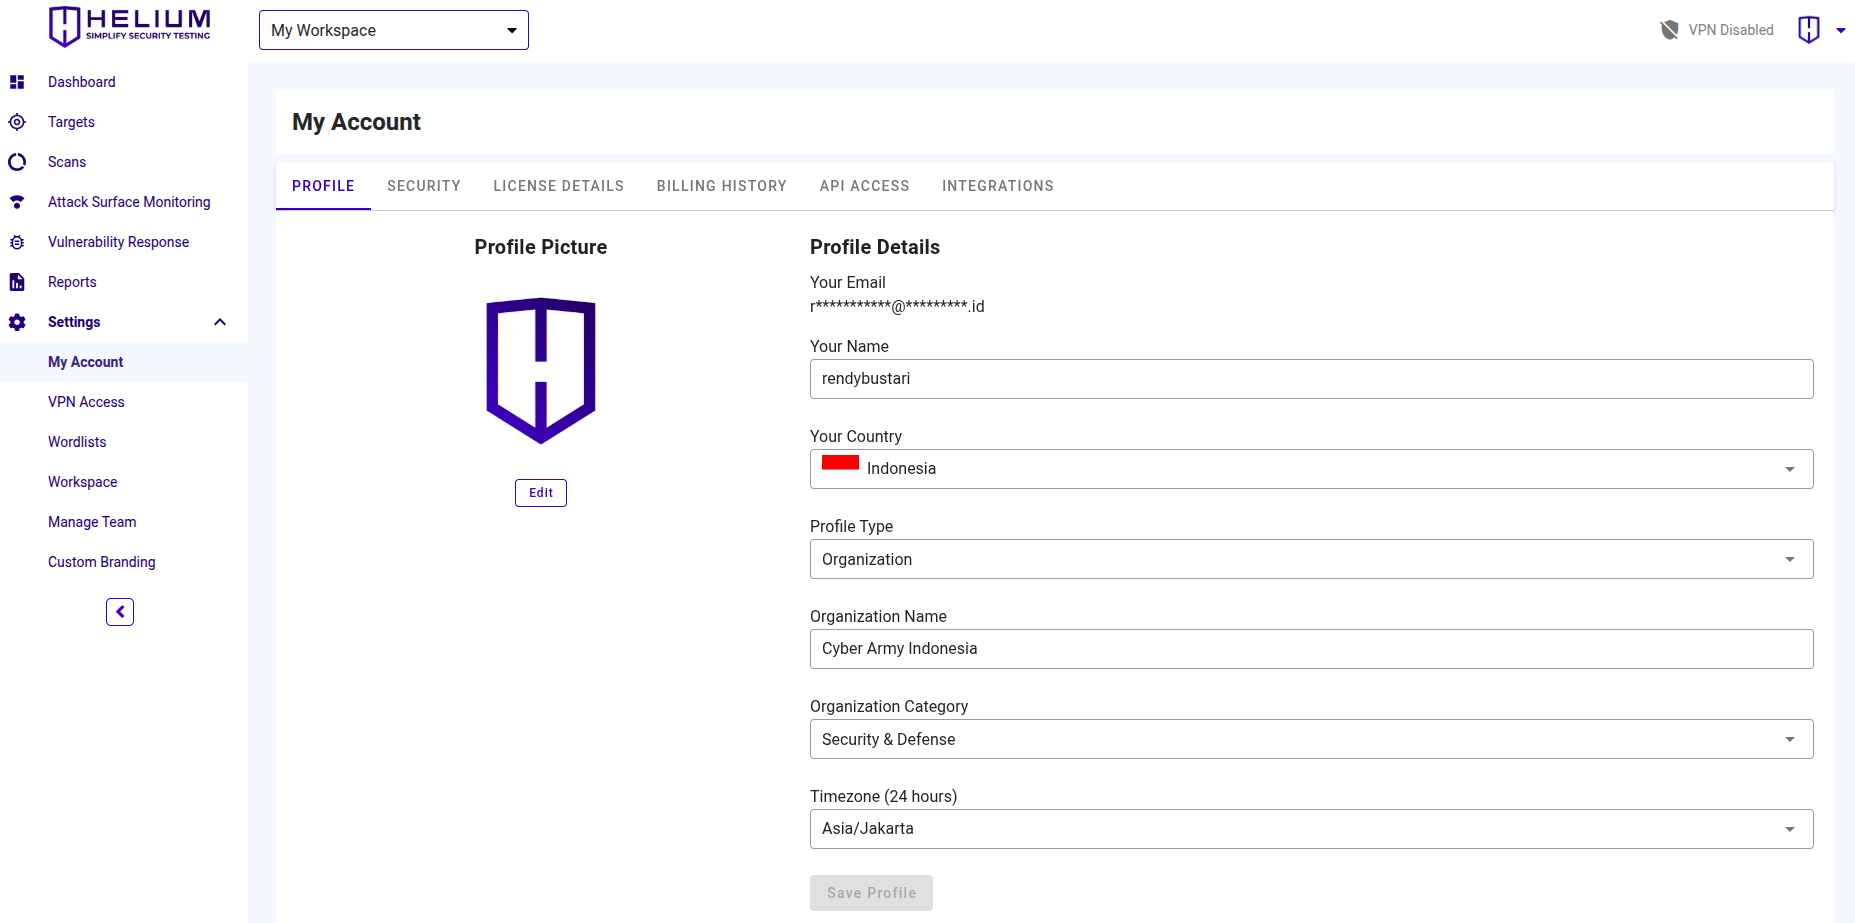Open Reports using the document icon
This screenshot has width=1855, height=923.
(17, 281)
